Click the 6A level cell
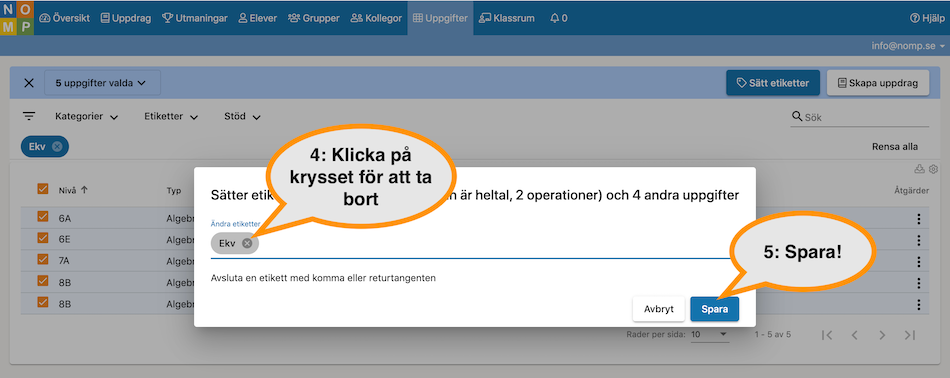 tap(65, 219)
